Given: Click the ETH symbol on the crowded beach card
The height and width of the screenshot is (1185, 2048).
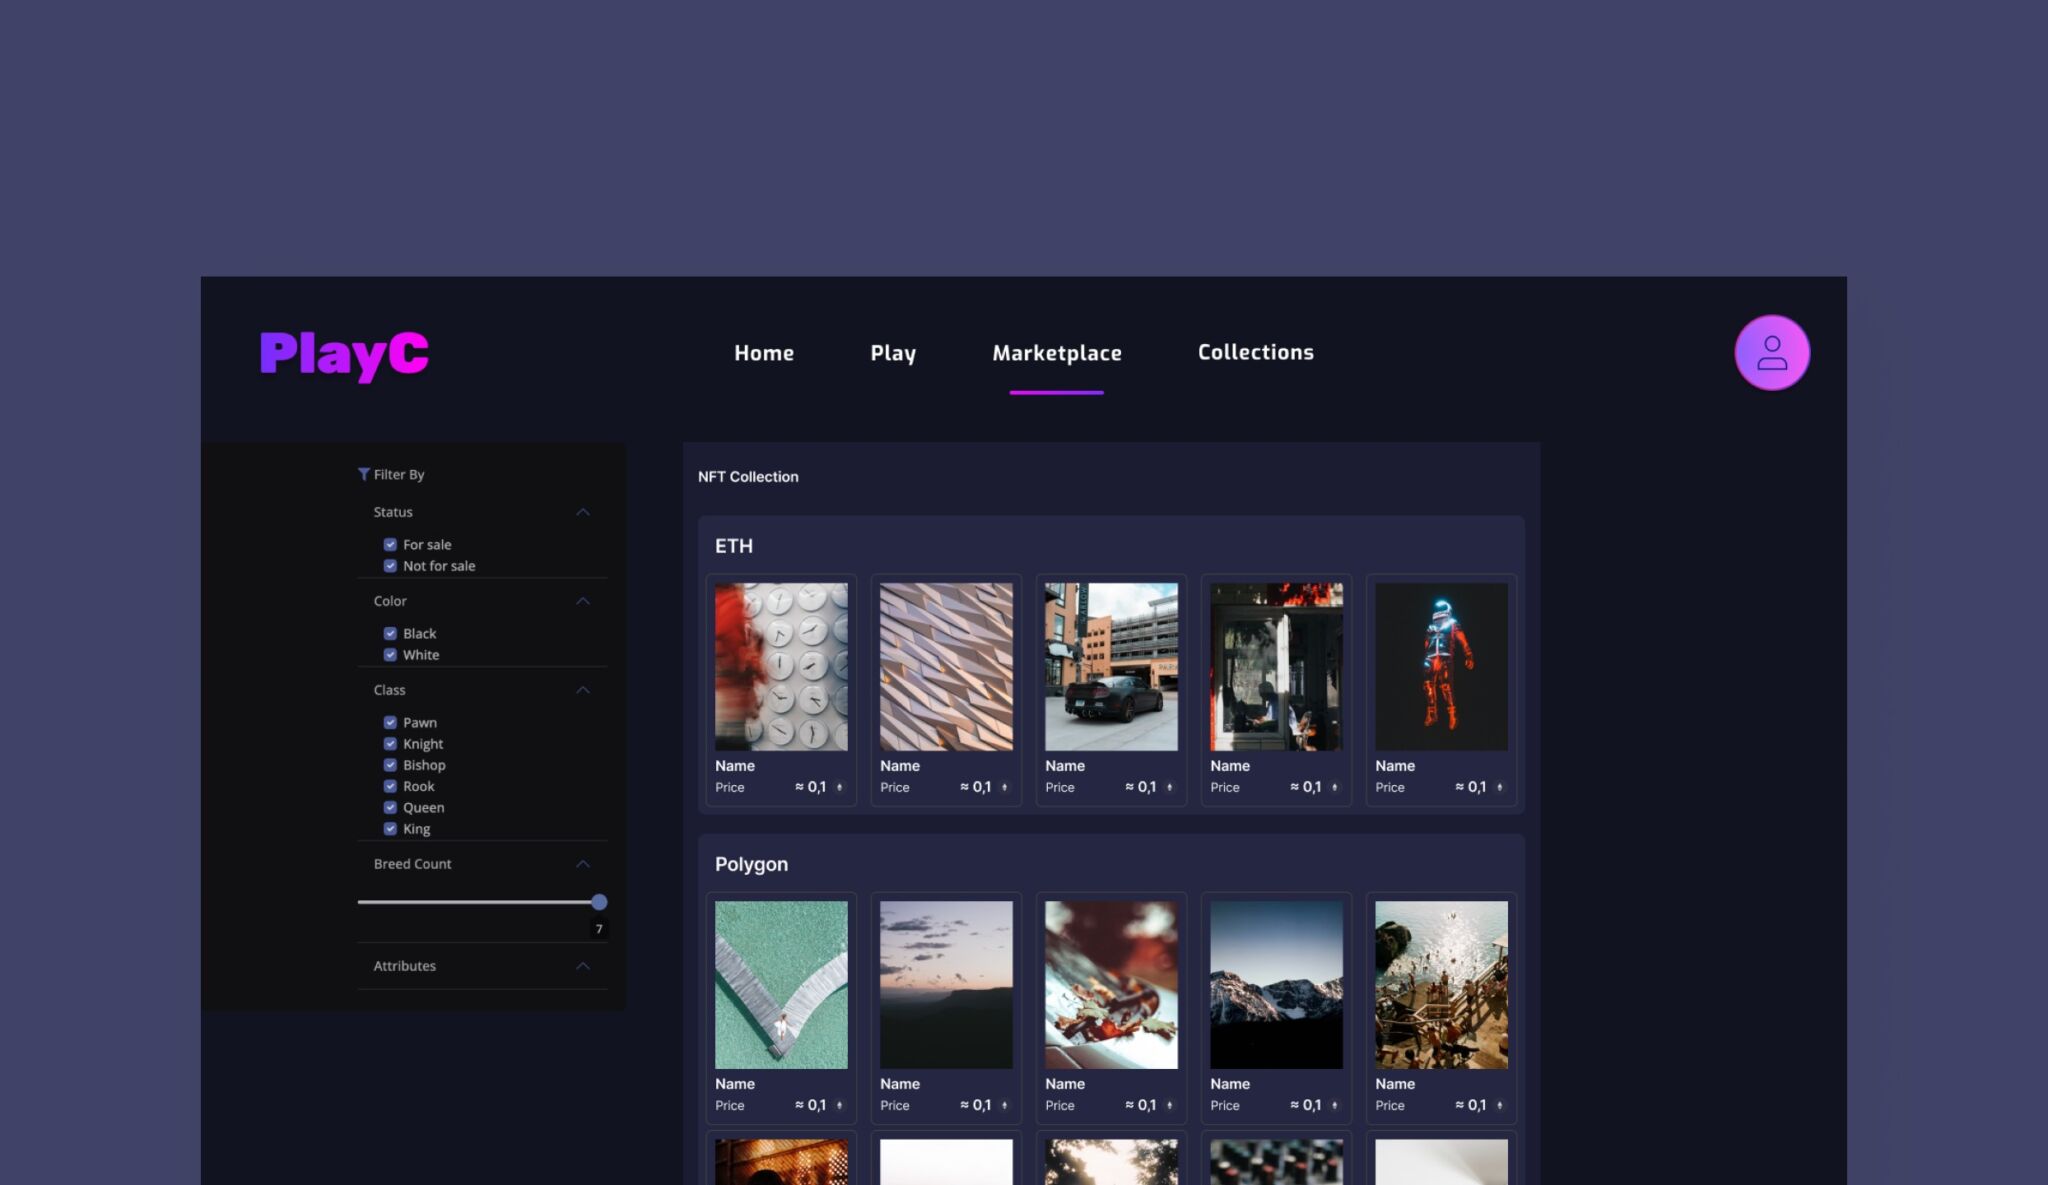Looking at the screenshot, I should coord(1499,1105).
